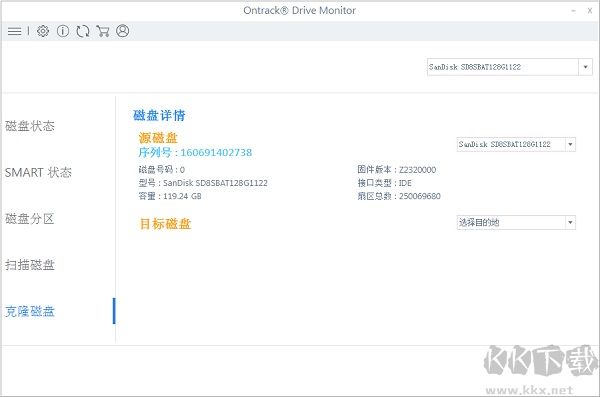Select the 克隆磁盘 tab
Image resolution: width=600 pixels, height=397 pixels.
tap(30, 311)
